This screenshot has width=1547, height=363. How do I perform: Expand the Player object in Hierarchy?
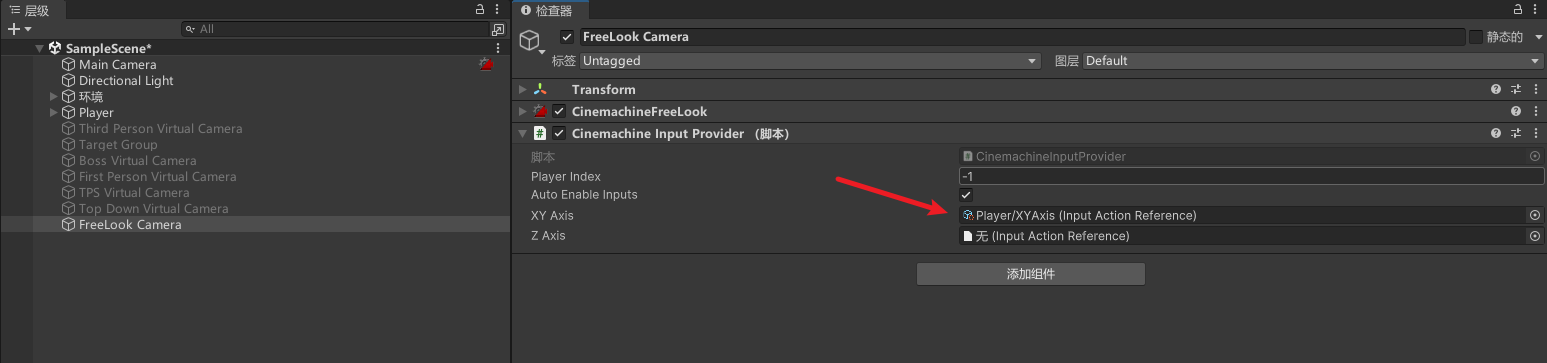coord(54,113)
